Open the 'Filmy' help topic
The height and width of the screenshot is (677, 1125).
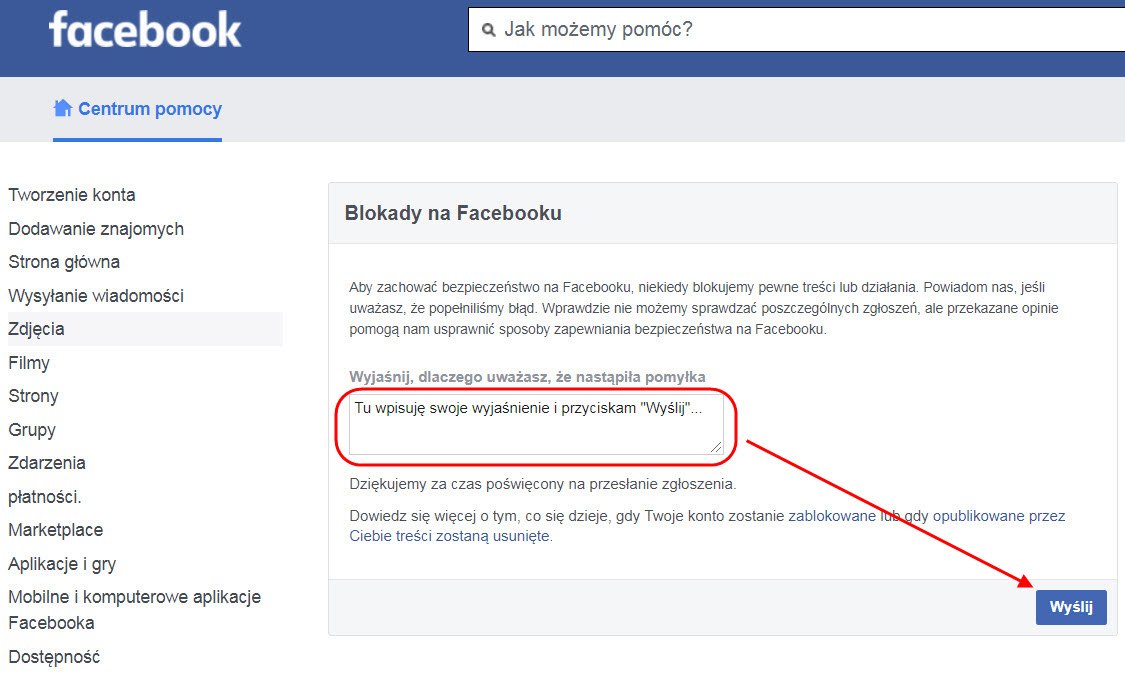click(29, 363)
